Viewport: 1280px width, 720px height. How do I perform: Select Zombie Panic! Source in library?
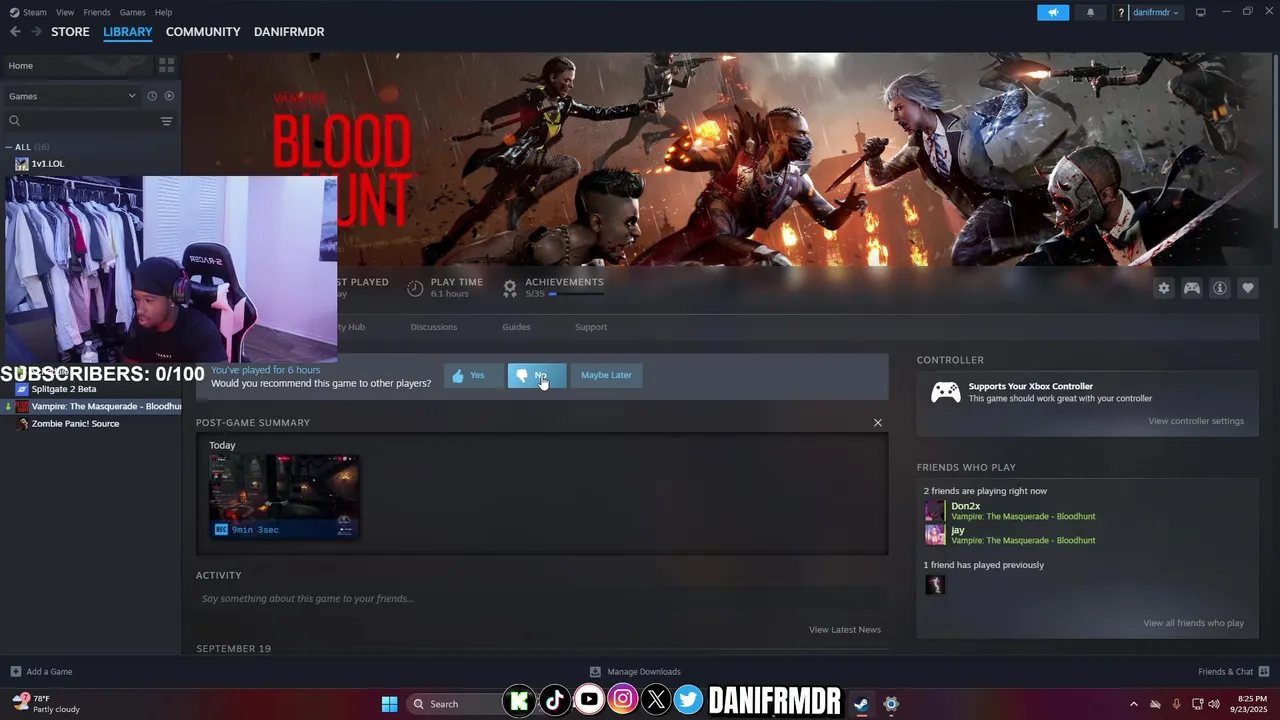[x=75, y=424]
